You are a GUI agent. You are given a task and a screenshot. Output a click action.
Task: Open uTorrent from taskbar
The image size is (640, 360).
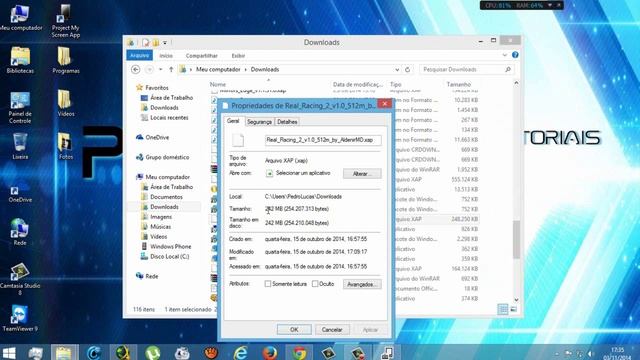click(153, 353)
